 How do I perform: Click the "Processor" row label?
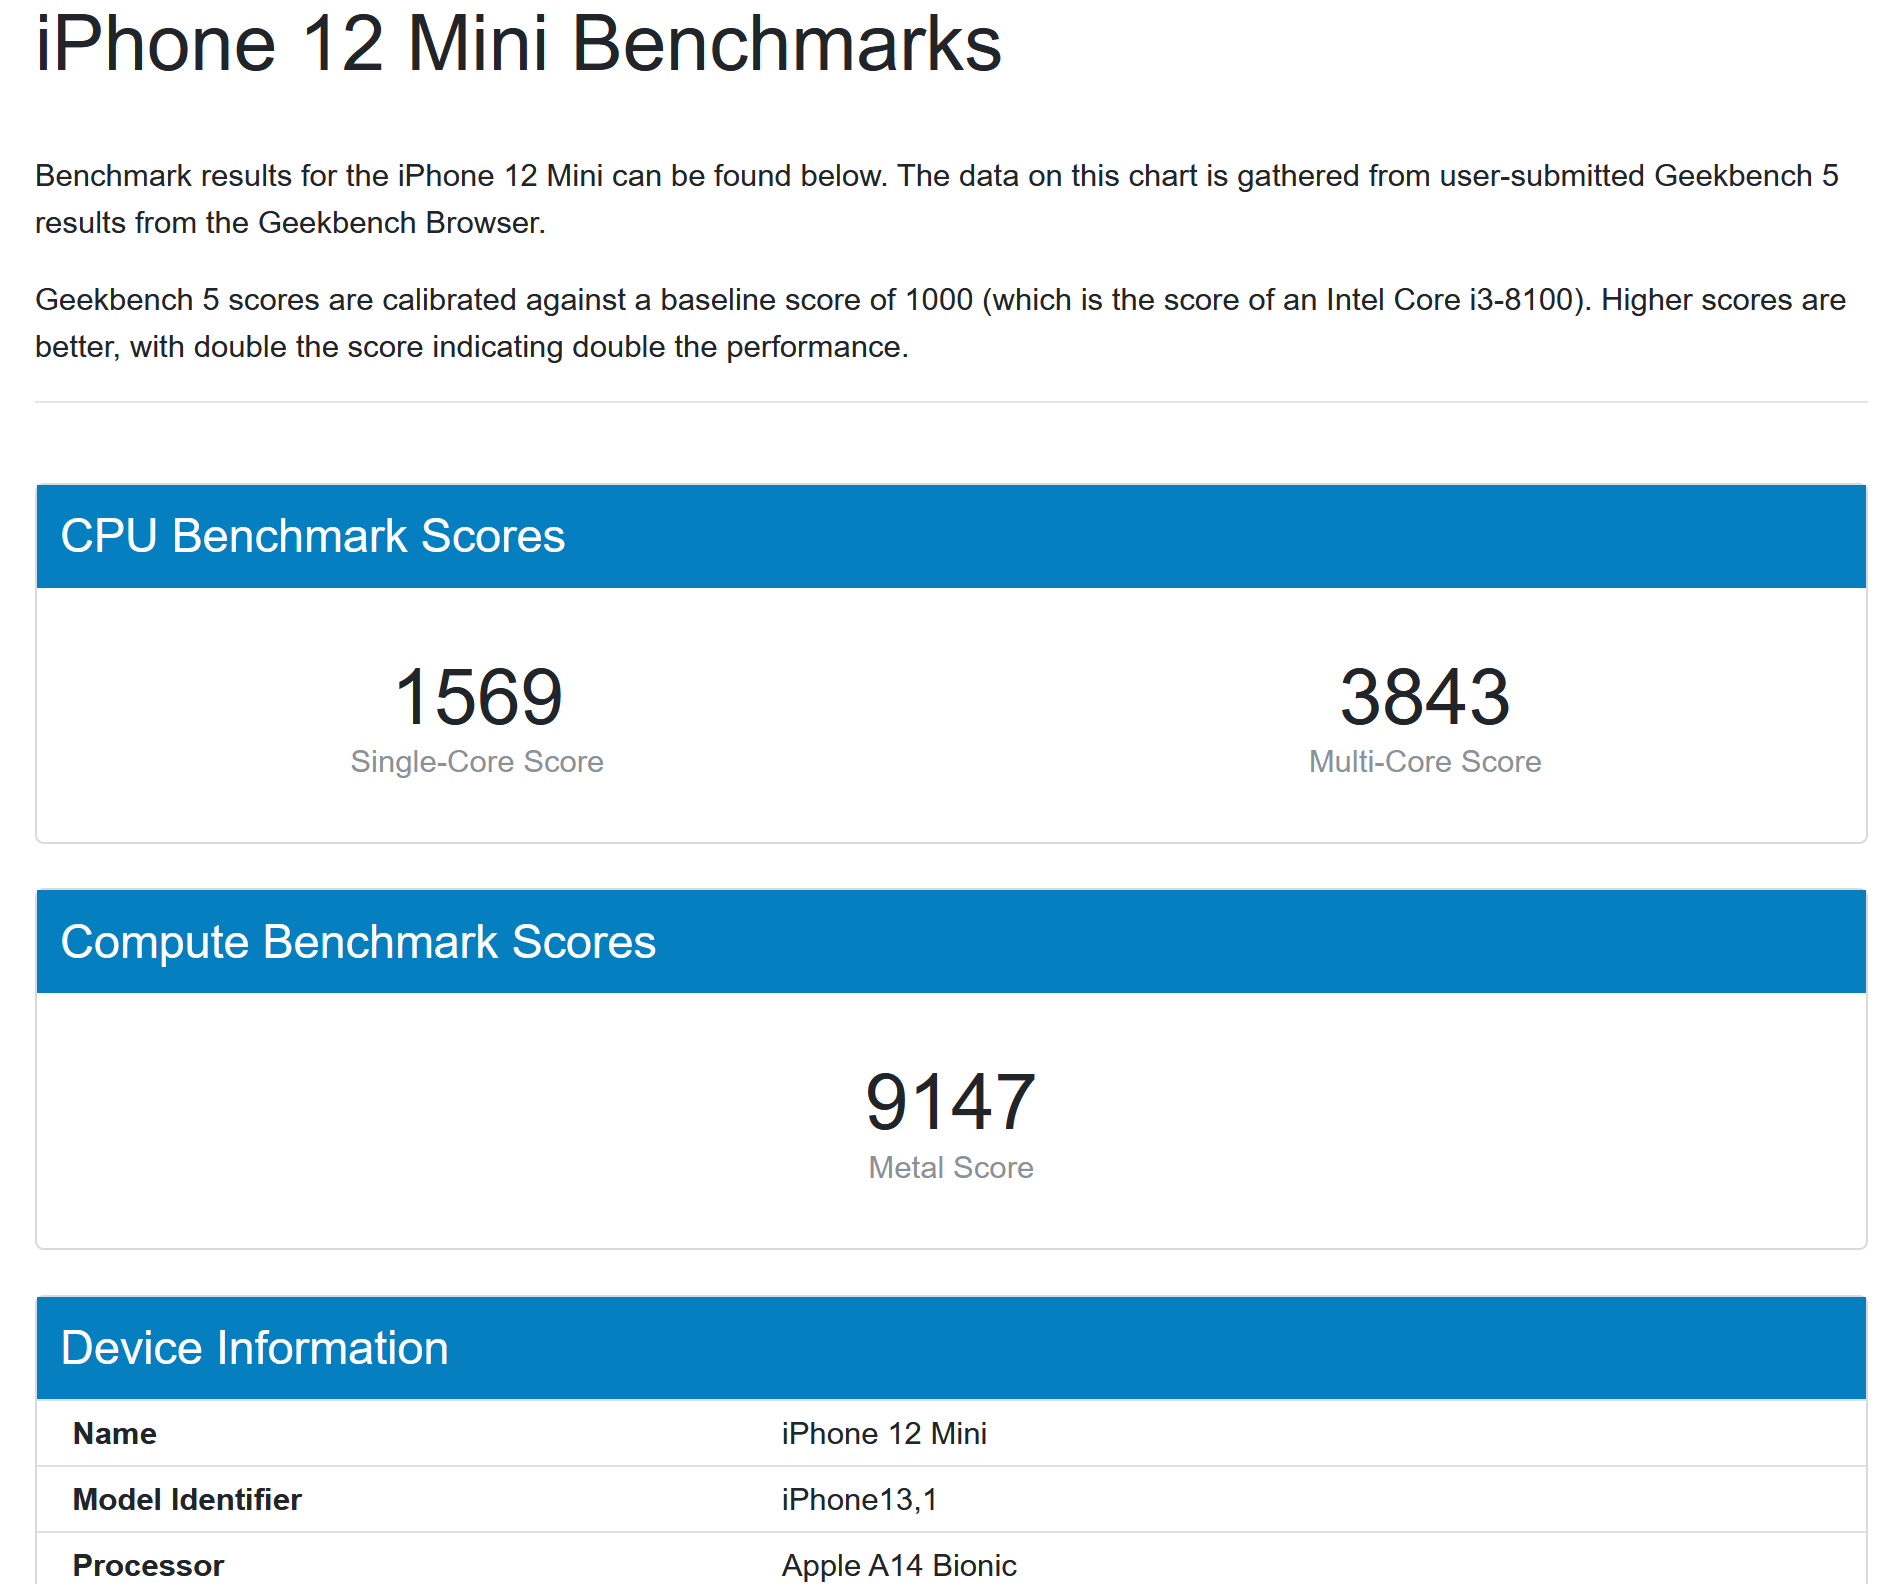coord(148,1565)
